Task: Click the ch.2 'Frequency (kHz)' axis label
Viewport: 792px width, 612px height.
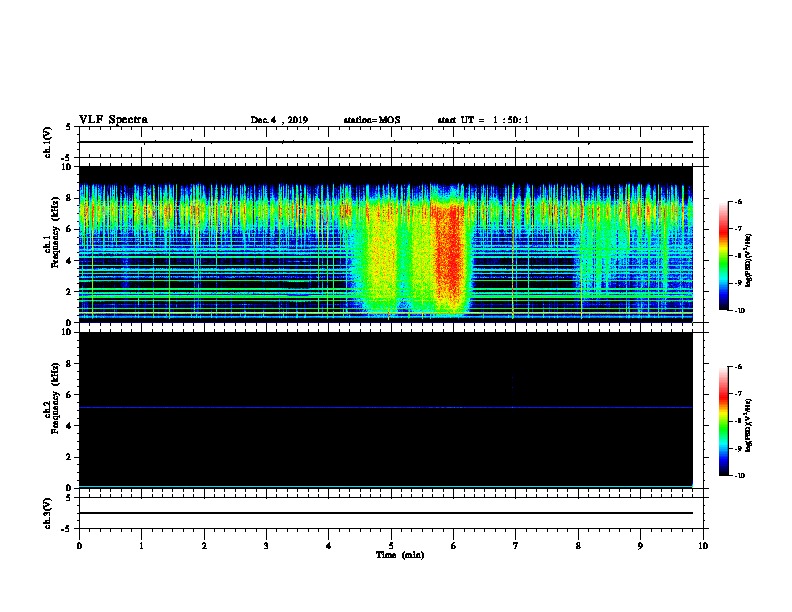Action: pos(55,398)
